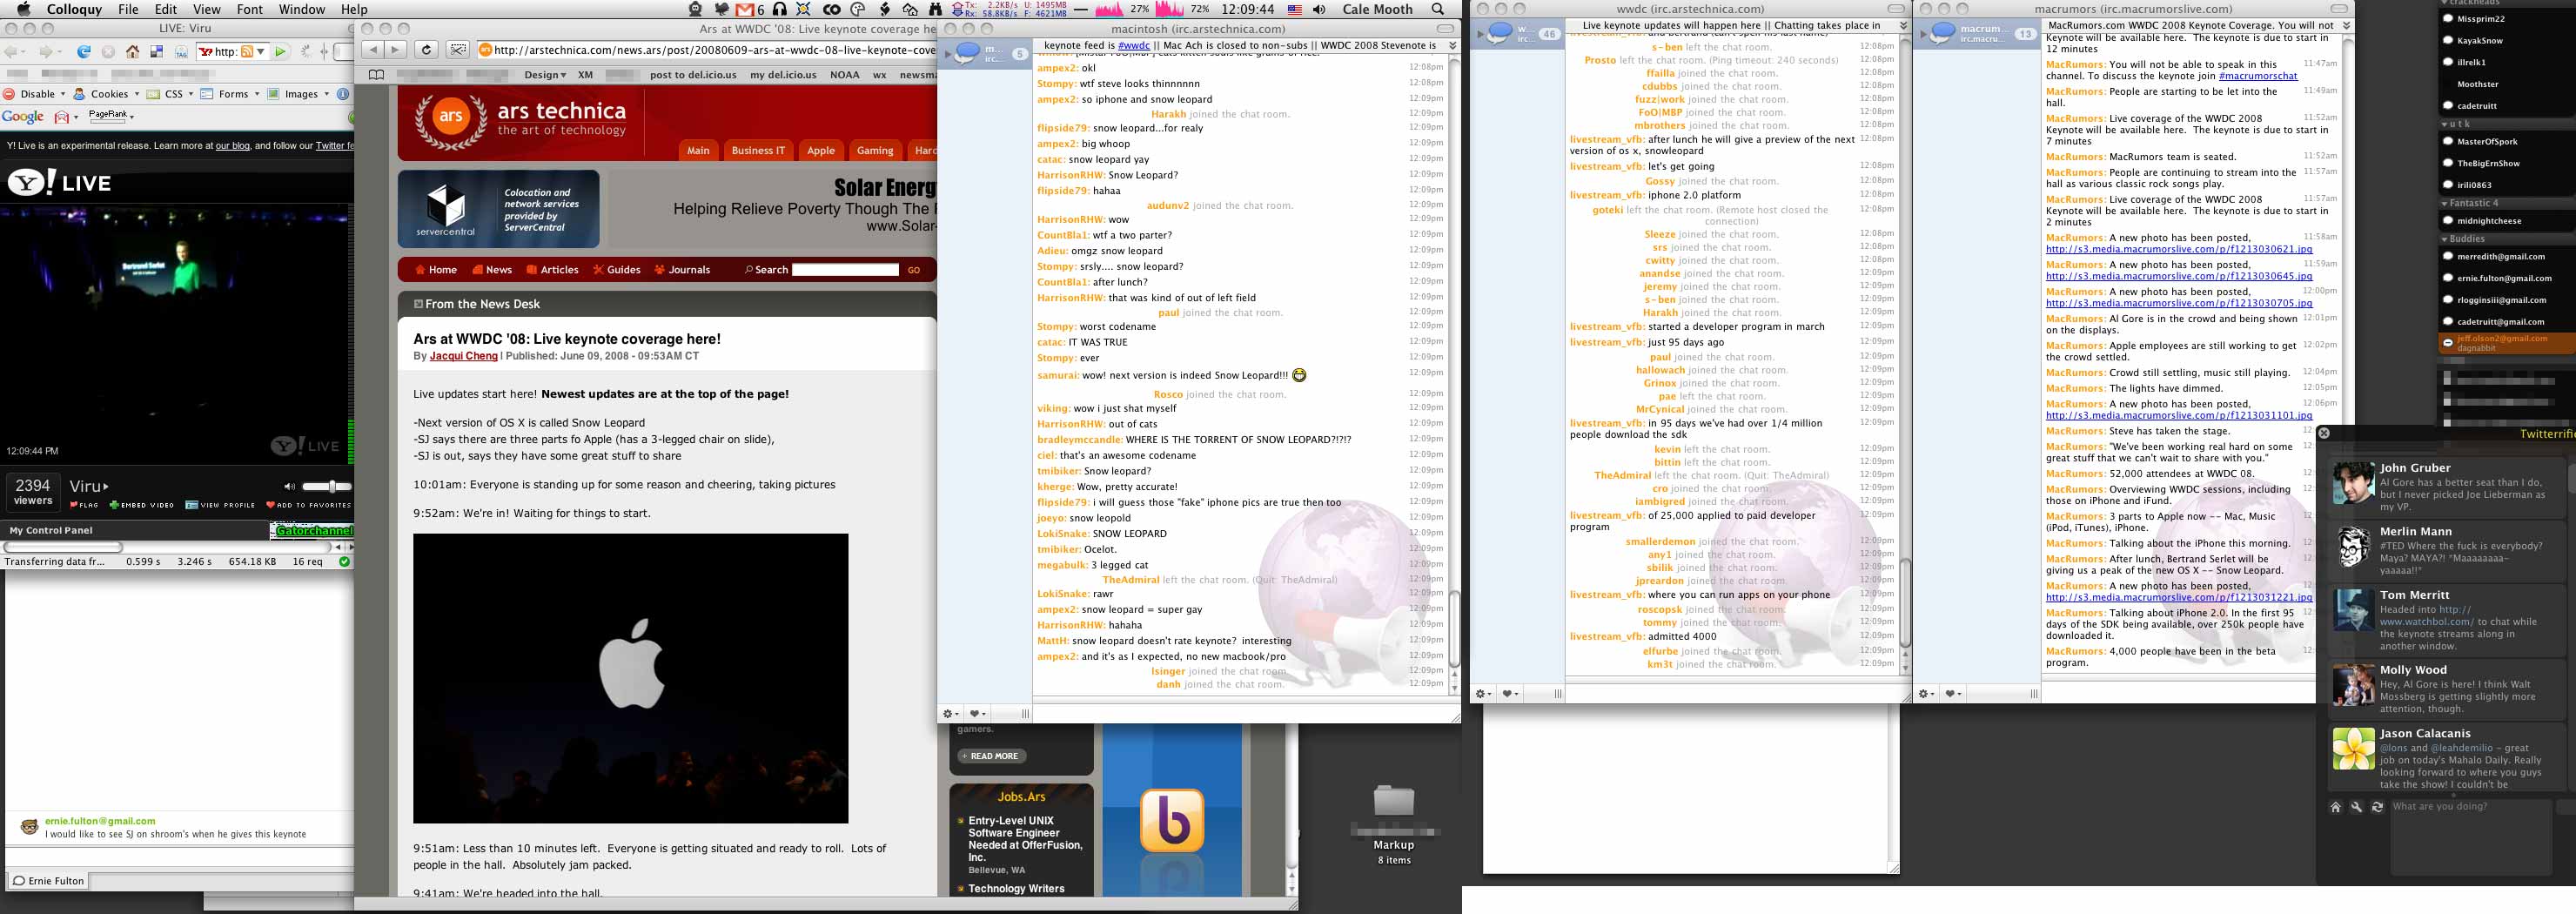
Task: Click the Gmail icon in the menu bar
Action: (745, 10)
